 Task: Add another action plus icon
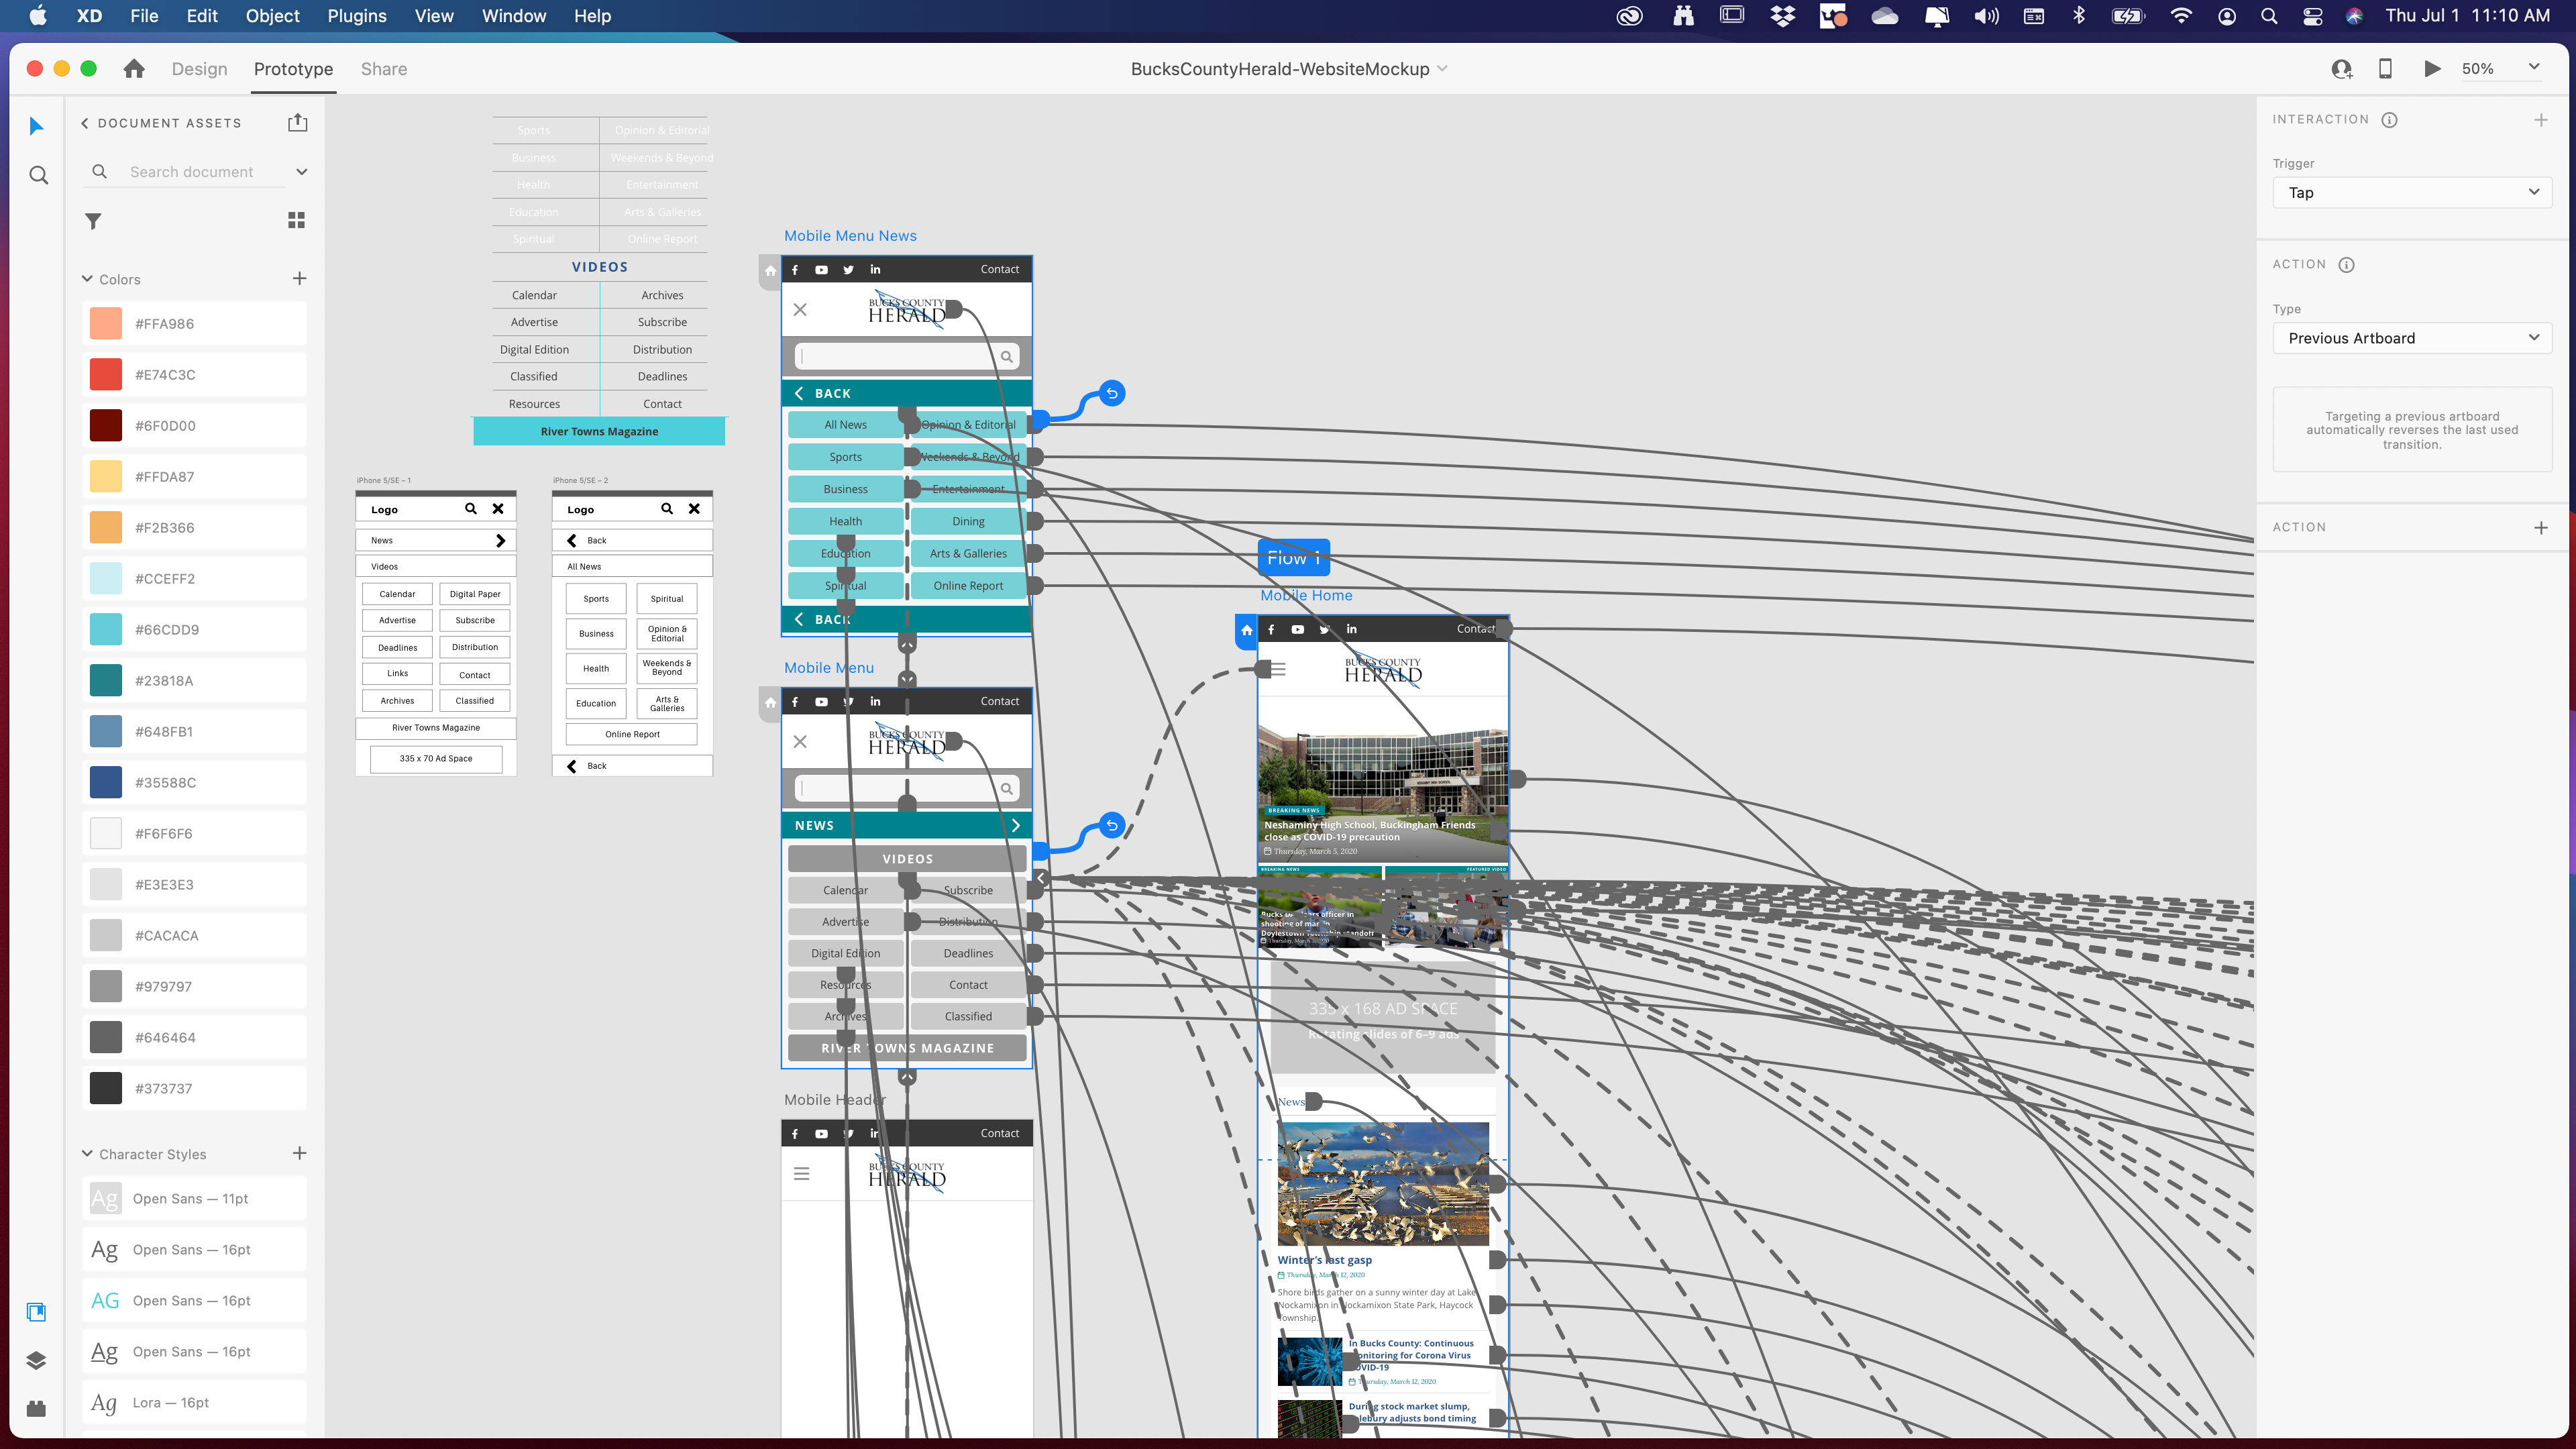tap(2541, 527)
